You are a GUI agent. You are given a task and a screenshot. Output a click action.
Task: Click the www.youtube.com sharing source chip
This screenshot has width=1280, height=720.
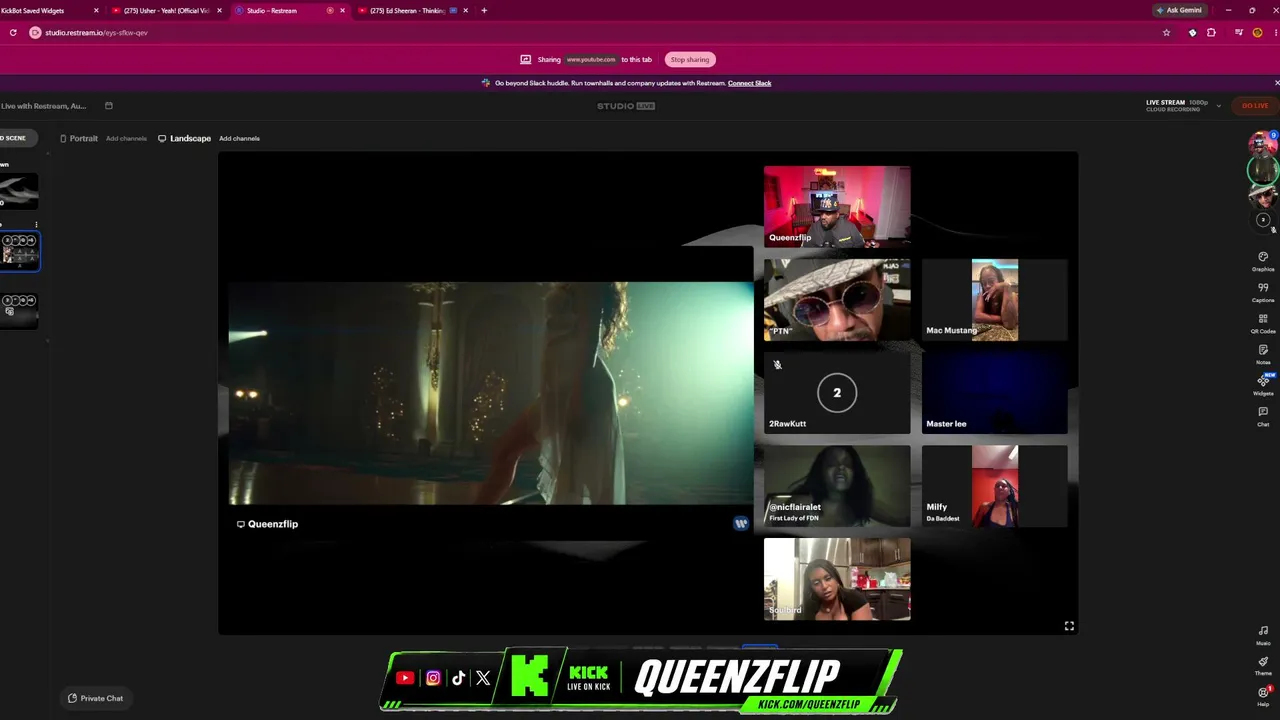[591, 59]
